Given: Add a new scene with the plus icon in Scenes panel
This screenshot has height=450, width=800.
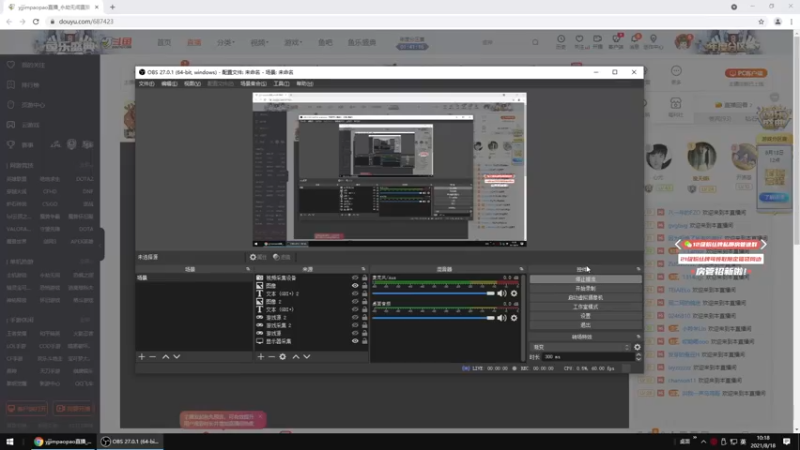Looking at the screenshot, I should click(x=142, y=357).
